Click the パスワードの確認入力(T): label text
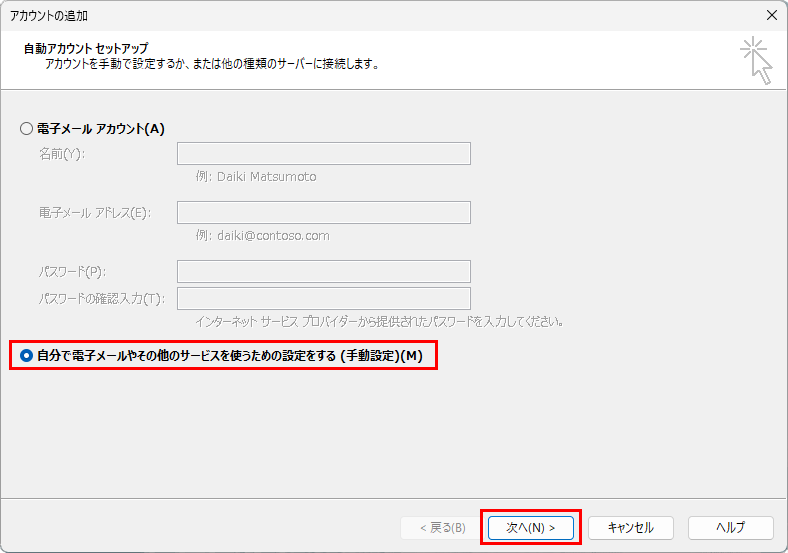 pyautogui.click(x=101, y=298)
